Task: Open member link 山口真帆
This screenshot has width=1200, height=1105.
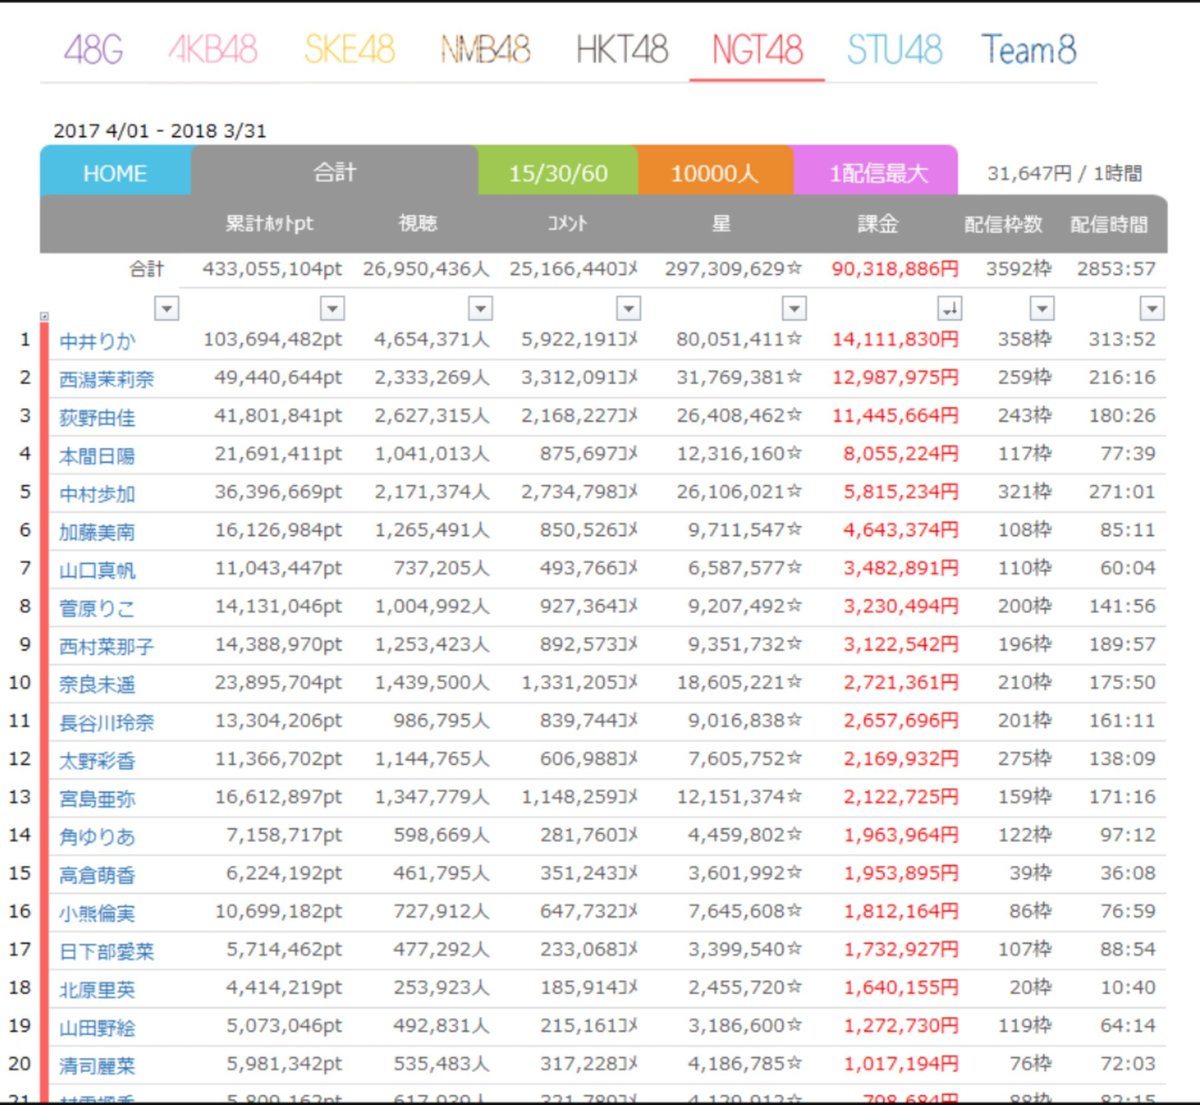Action: pos(97,570)
